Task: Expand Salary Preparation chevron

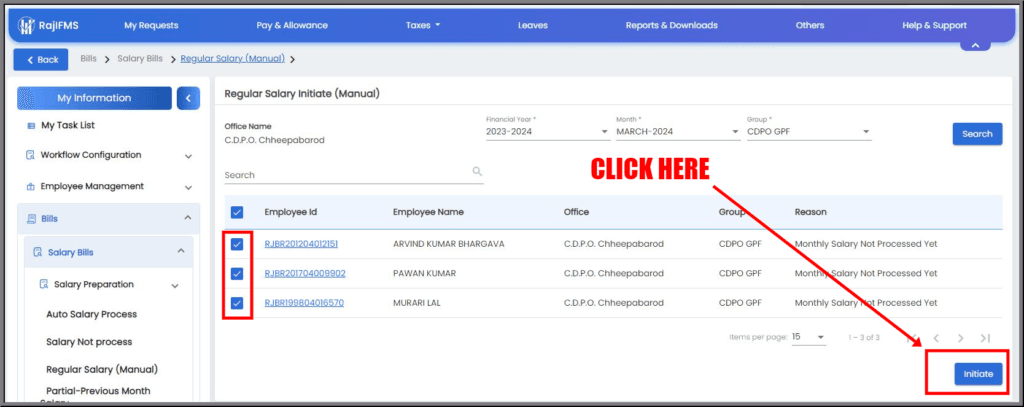Action: click(x=174, y=285)
